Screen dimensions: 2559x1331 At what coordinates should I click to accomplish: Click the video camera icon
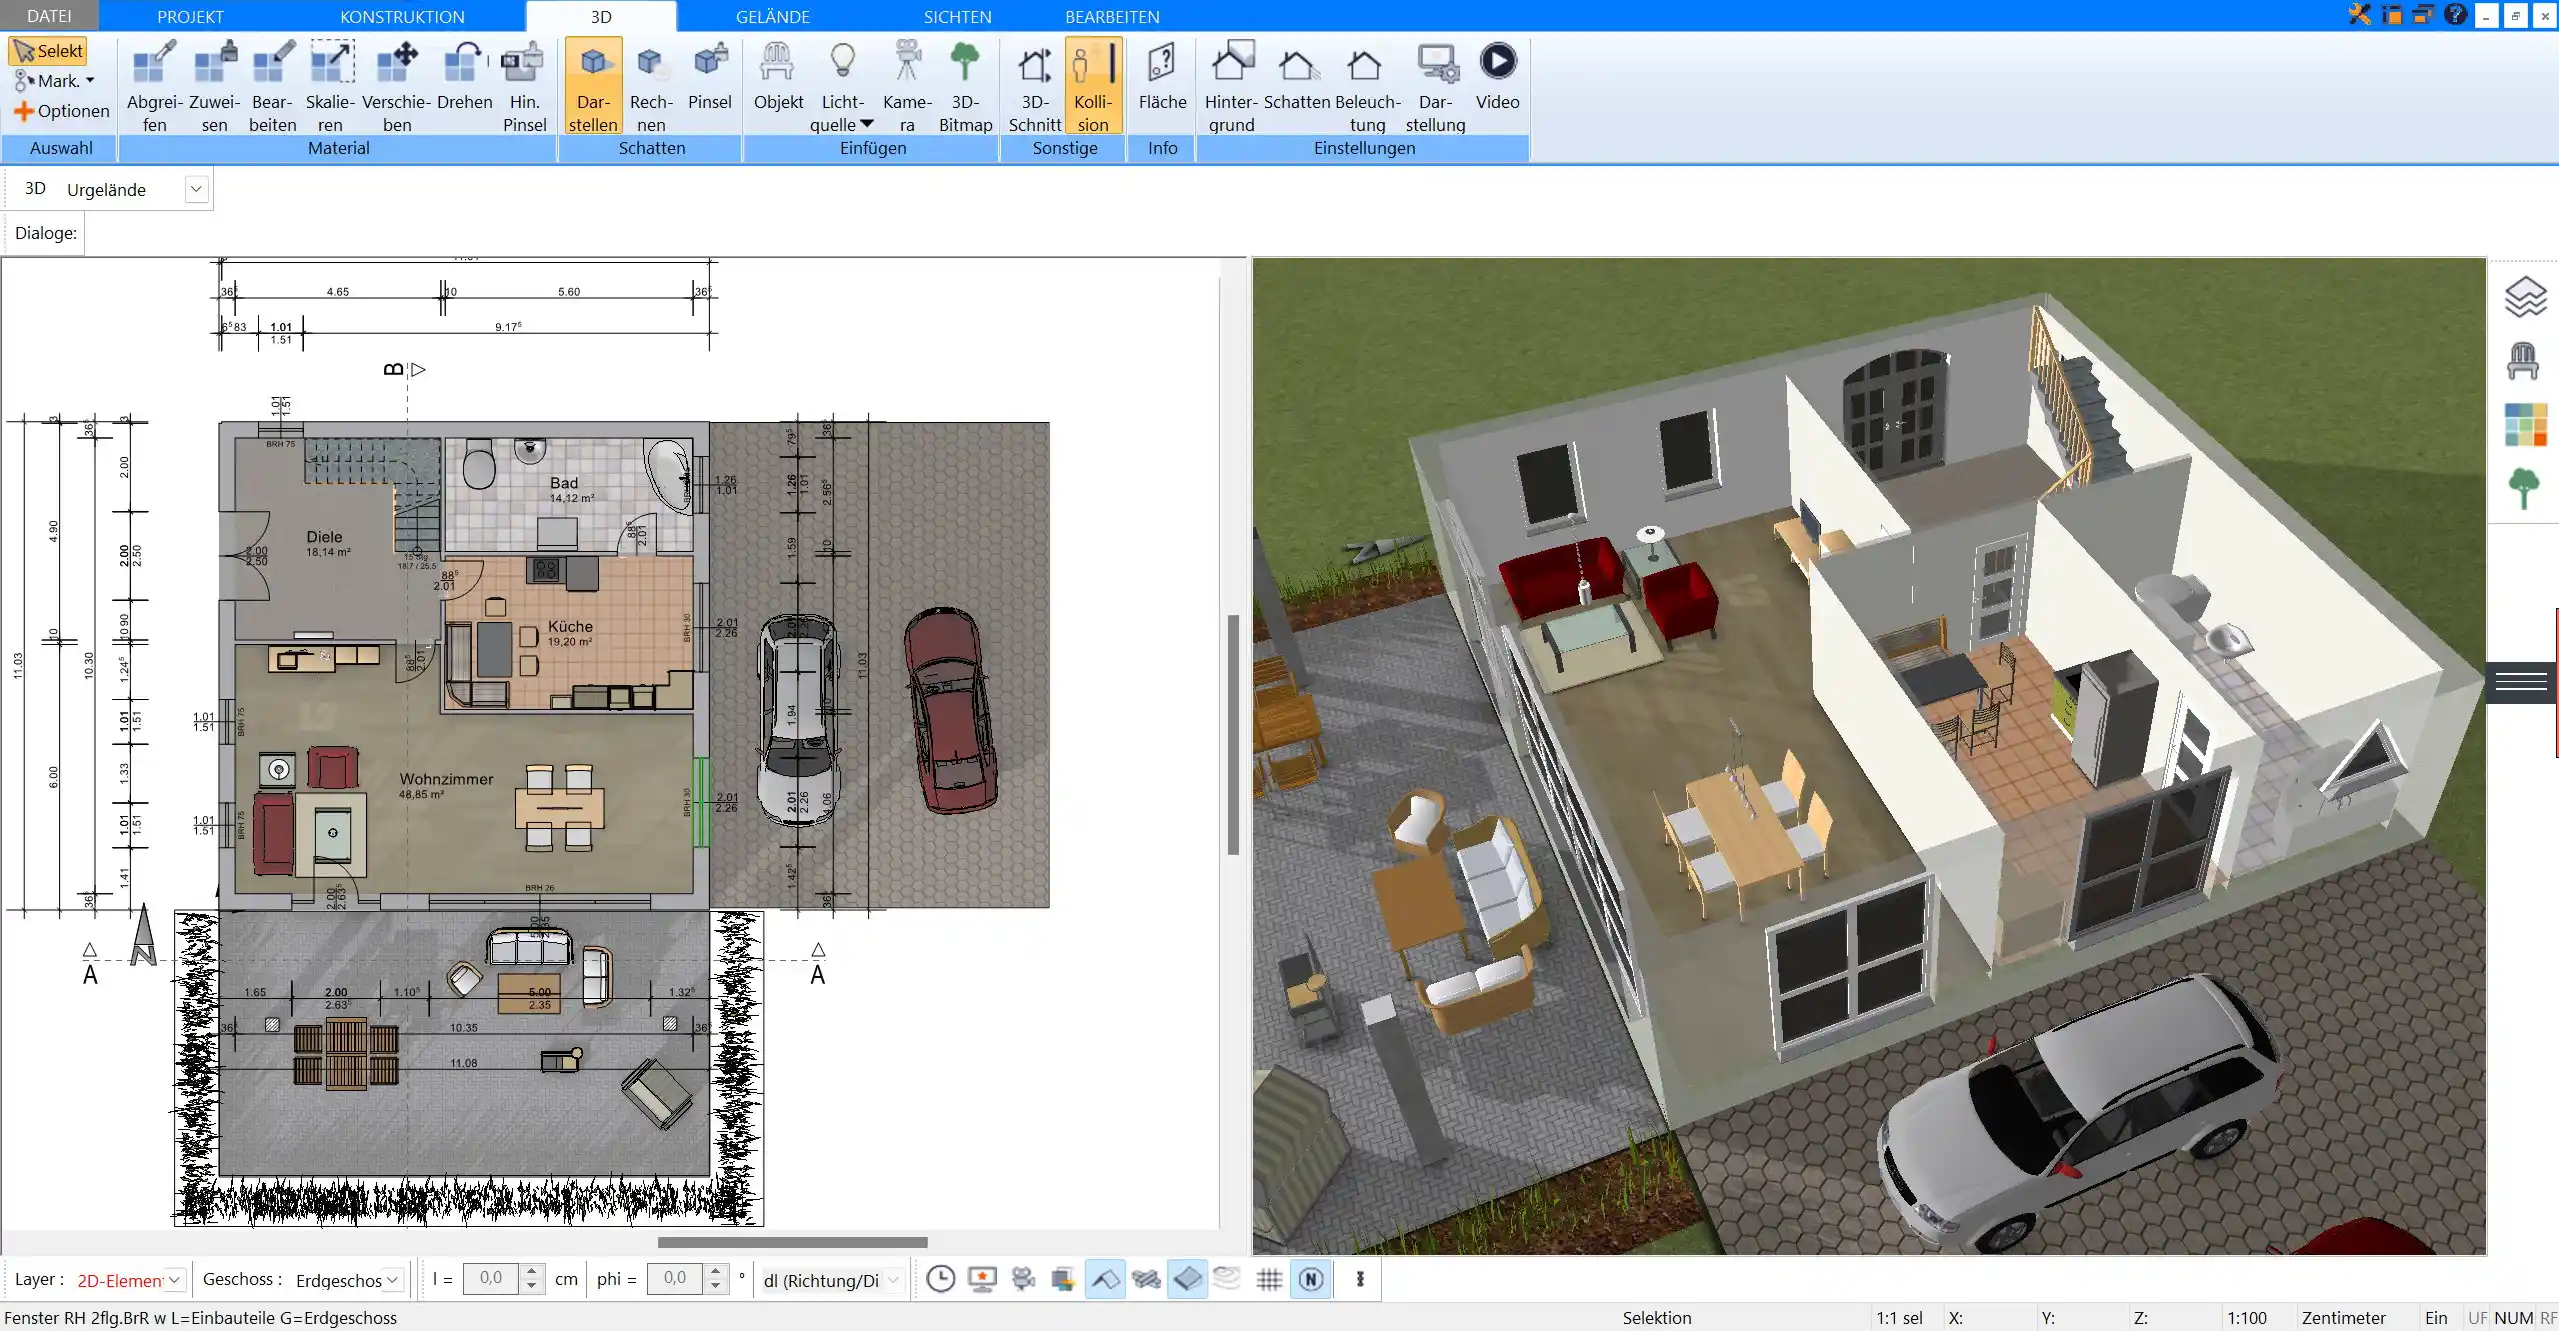(x=1023, y=1279)
